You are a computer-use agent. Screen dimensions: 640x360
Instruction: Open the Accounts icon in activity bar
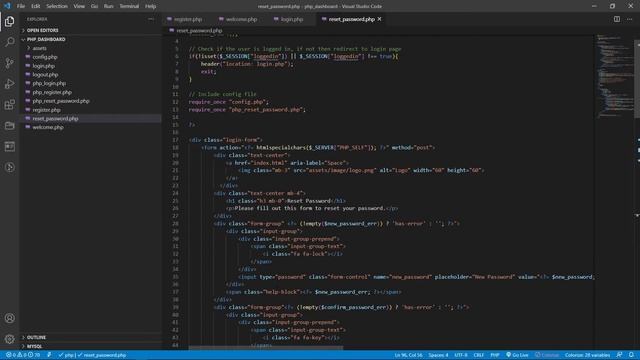9,318
